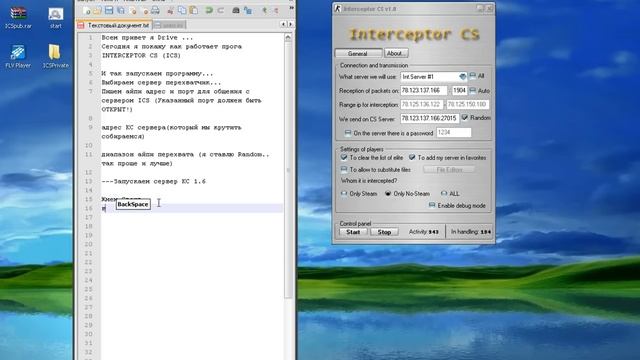Expand the toolbar overflow chevron
This screenshot has height=360, width=640.
tap(291, 8)
